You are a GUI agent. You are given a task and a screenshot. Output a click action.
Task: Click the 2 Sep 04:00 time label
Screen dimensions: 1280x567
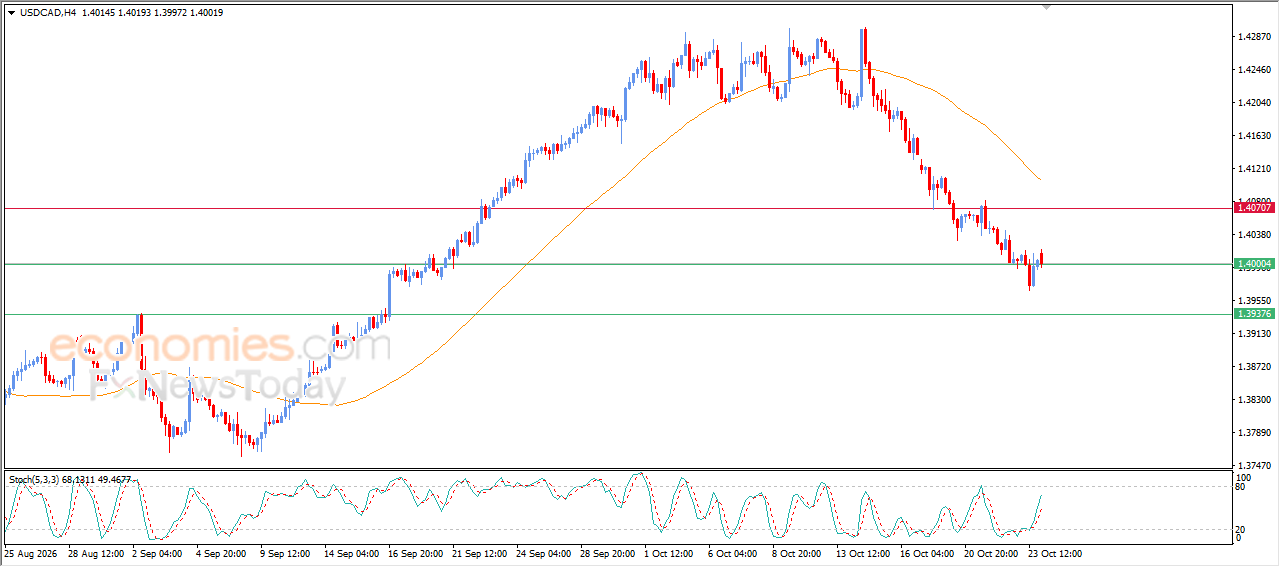point(157,553)
